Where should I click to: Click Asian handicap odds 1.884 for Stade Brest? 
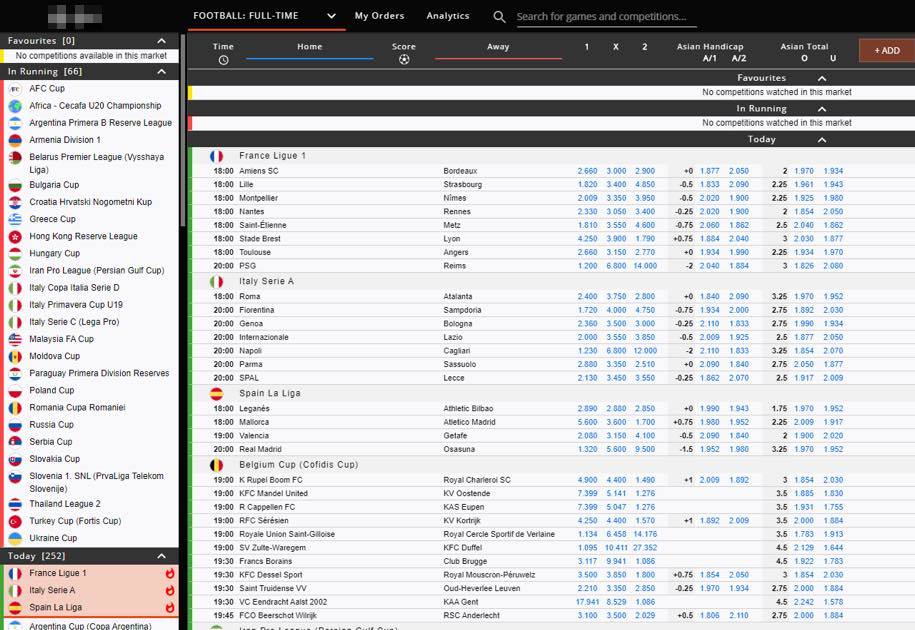point(710,239)
